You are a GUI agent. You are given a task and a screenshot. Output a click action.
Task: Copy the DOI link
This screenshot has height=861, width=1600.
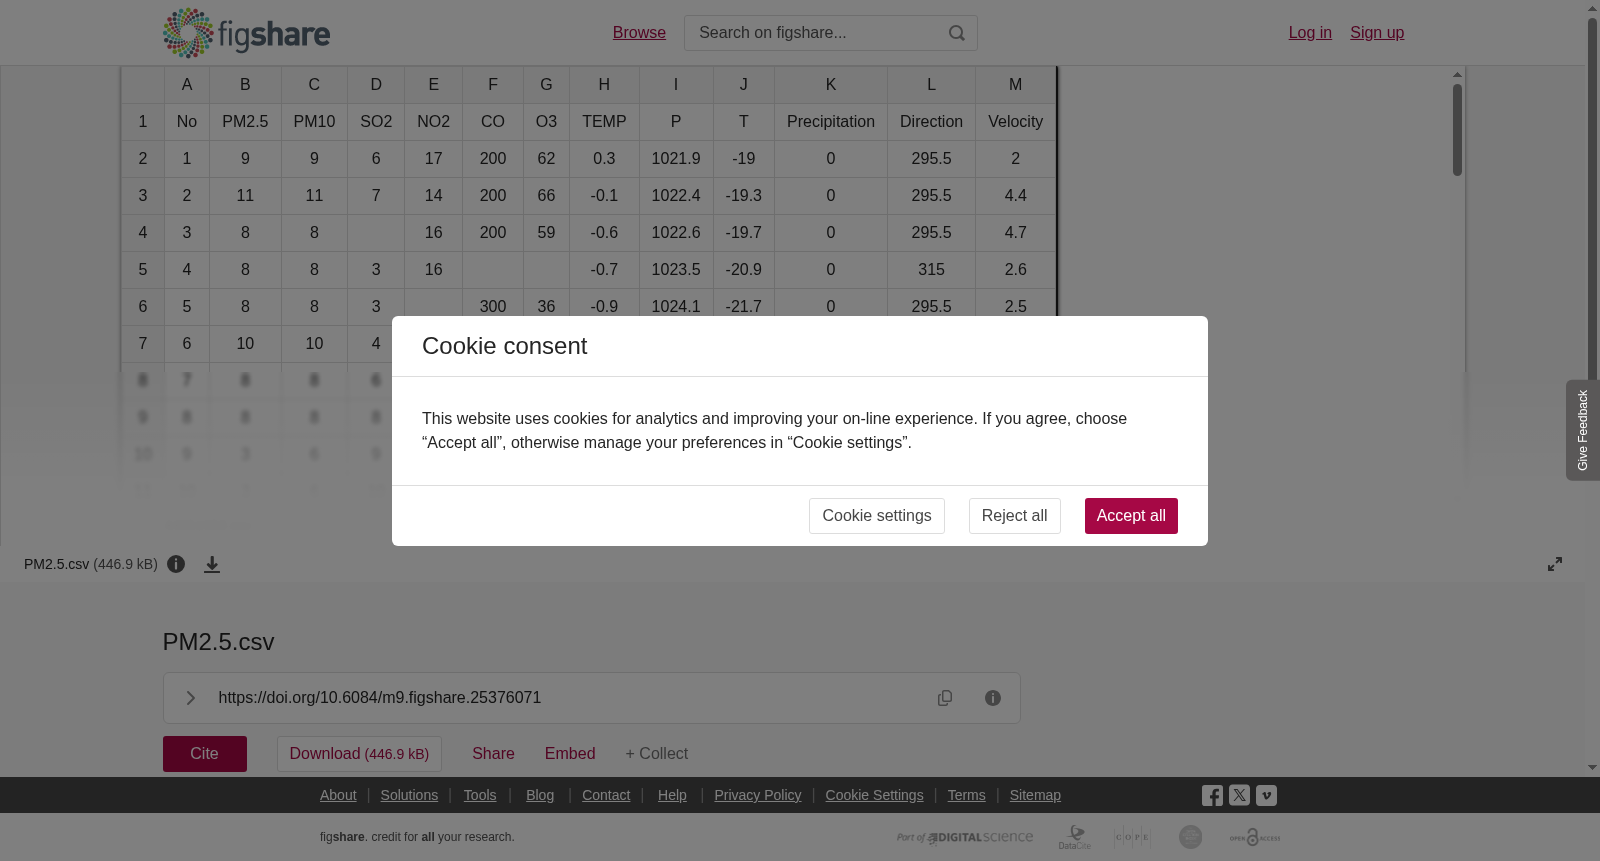coord(945,698)
